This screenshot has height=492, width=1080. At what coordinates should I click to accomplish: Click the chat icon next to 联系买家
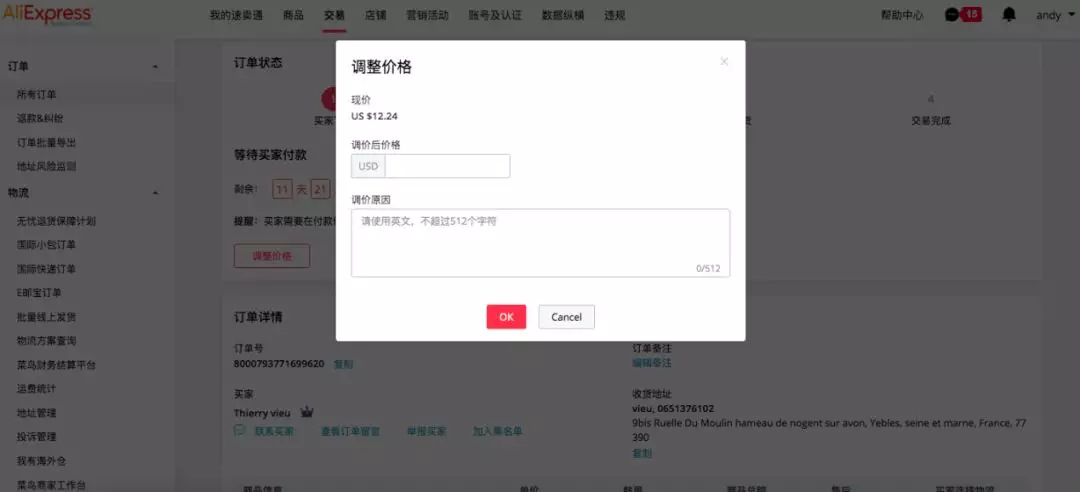240,431
